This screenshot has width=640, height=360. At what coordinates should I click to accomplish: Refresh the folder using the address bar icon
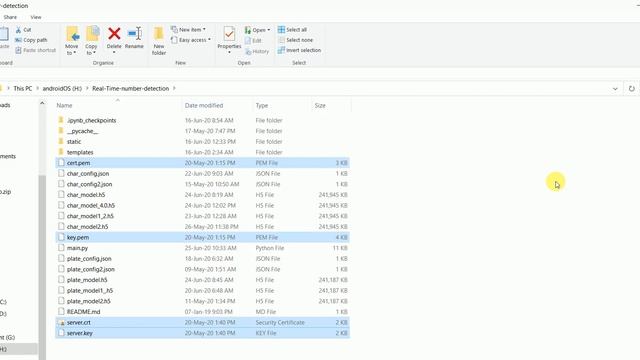pyautogui.click(x=631, y=89)
